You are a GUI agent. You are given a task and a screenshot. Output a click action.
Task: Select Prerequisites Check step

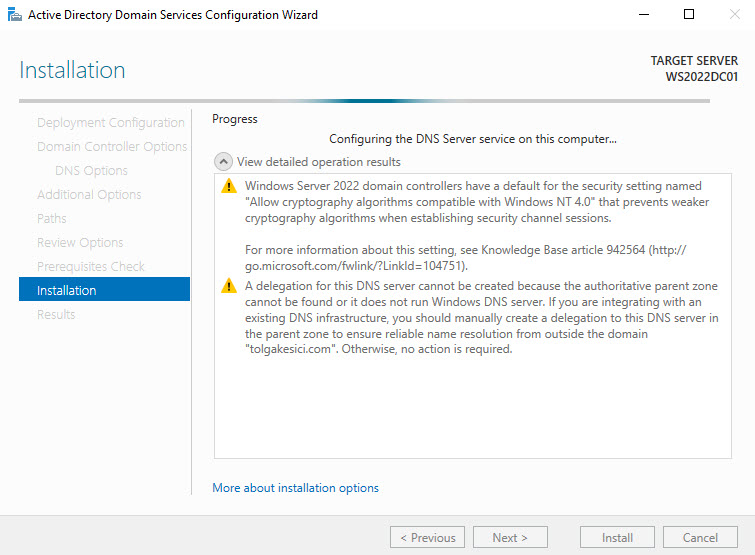pos(91,266)
